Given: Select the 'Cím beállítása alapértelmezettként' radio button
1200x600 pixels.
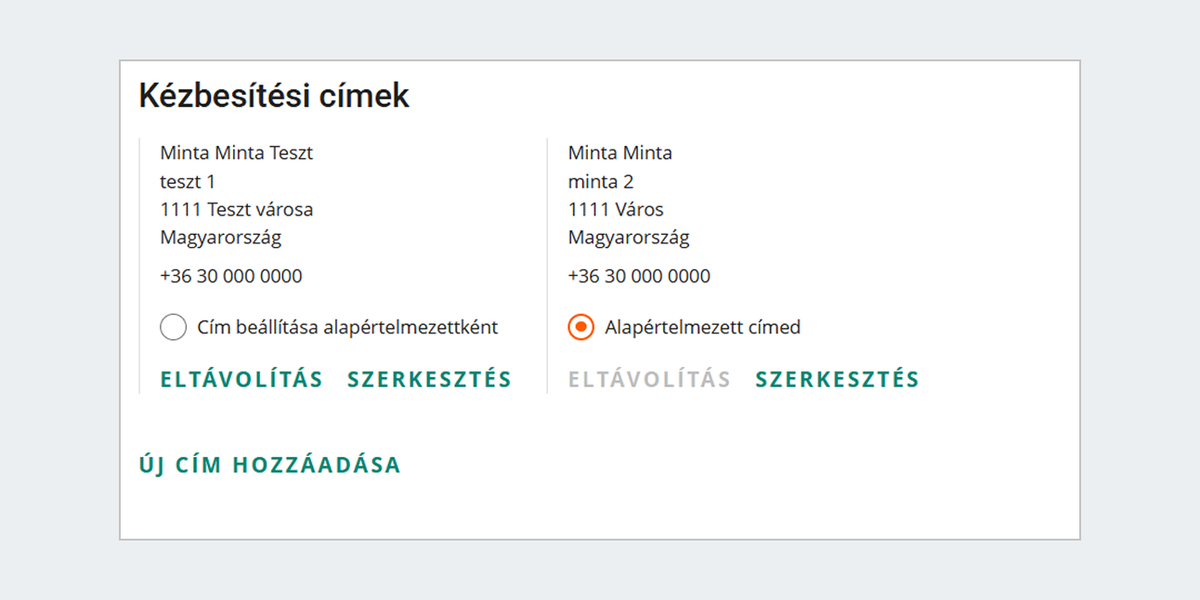Looking at the screenshot, I should click(x=173, y=326).
